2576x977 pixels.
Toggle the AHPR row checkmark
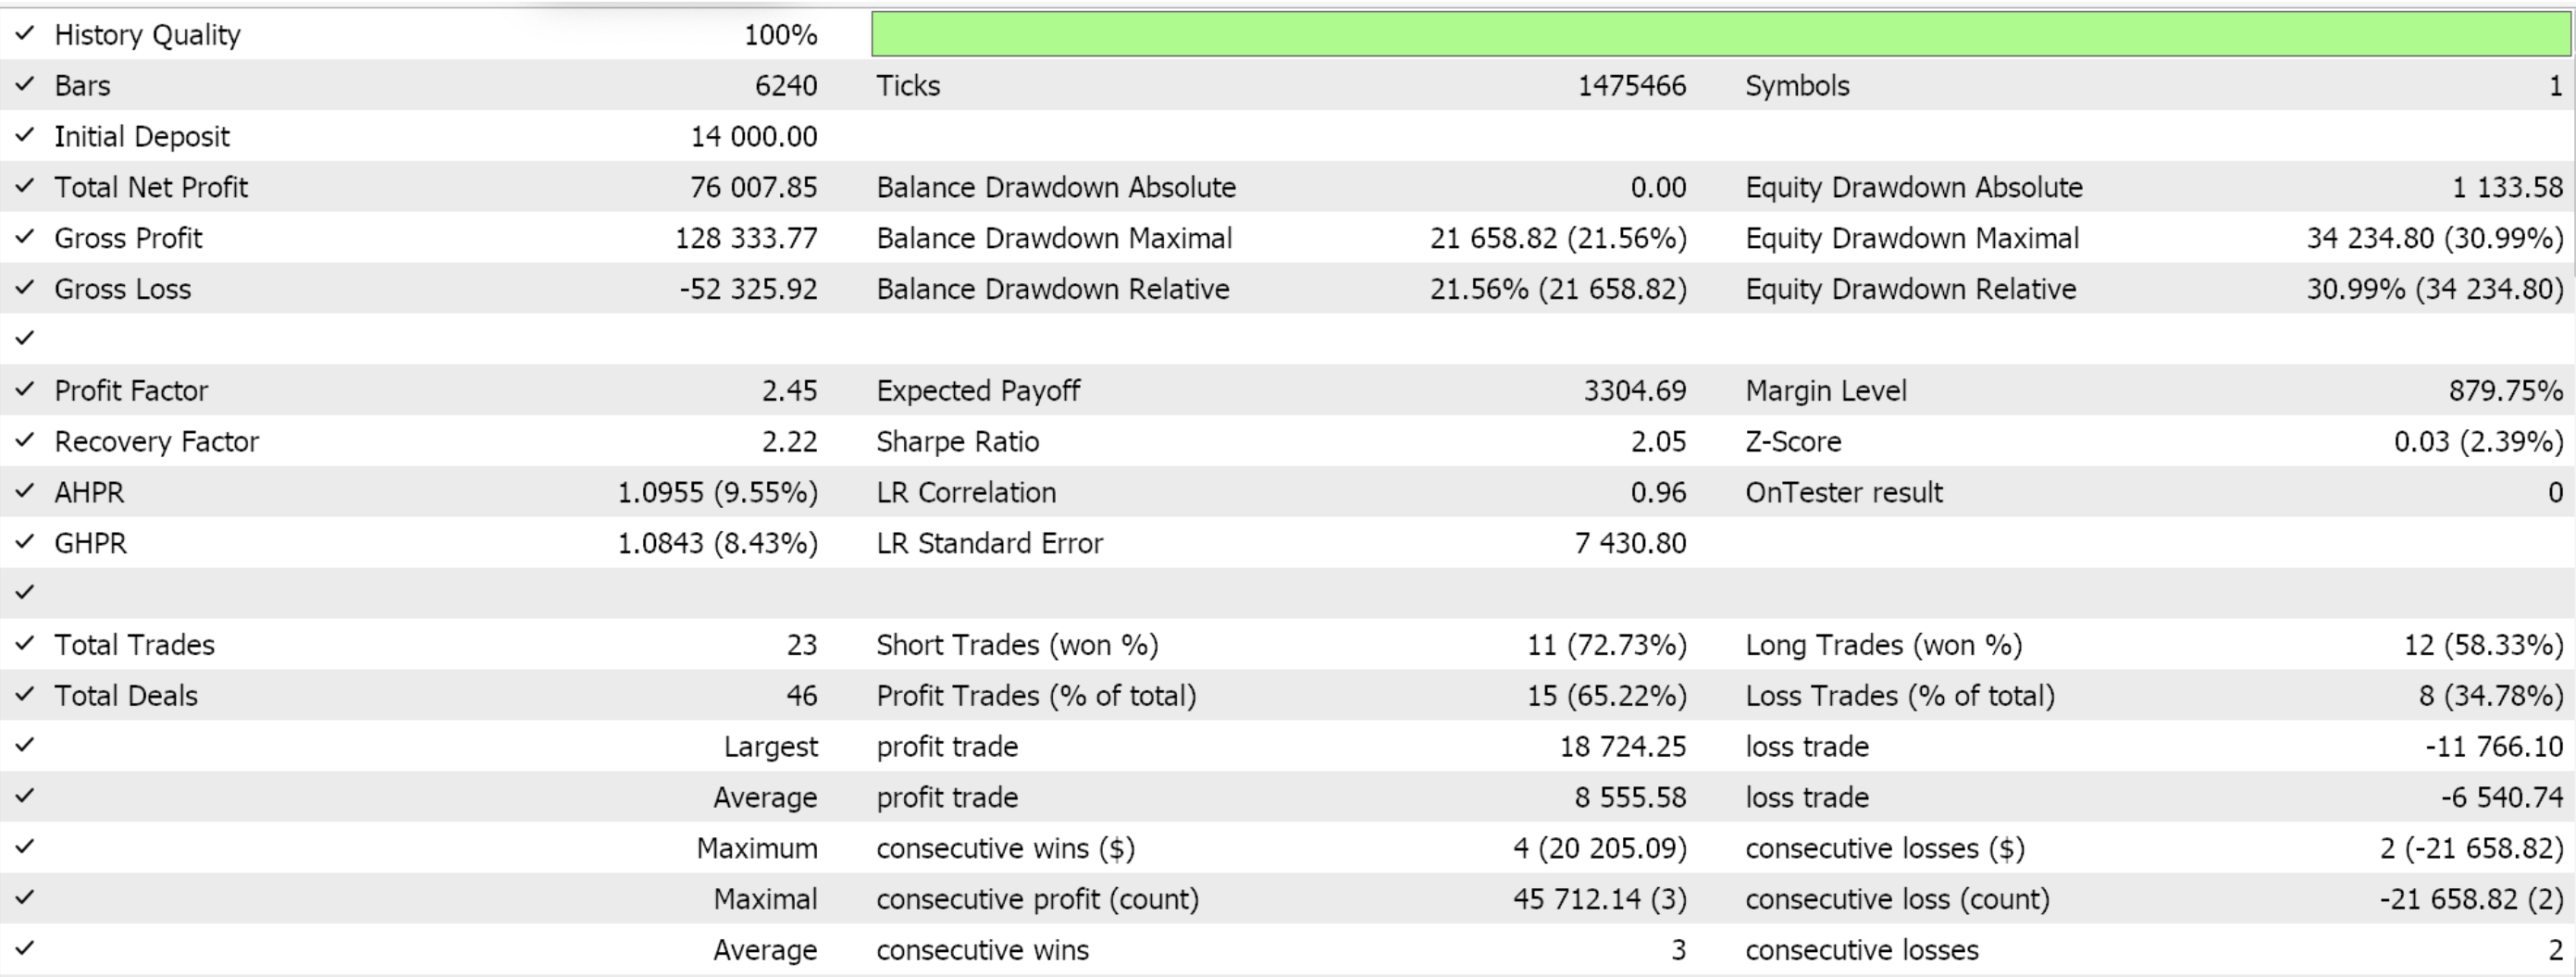click(x=25, y=491)
